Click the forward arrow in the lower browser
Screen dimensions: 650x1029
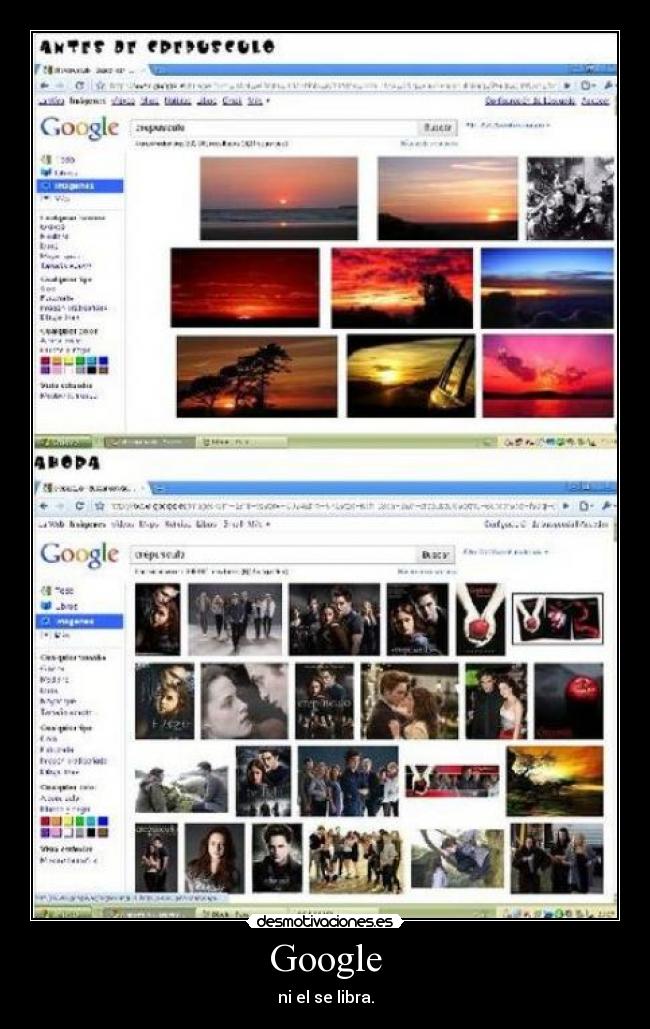coord(61,506)
